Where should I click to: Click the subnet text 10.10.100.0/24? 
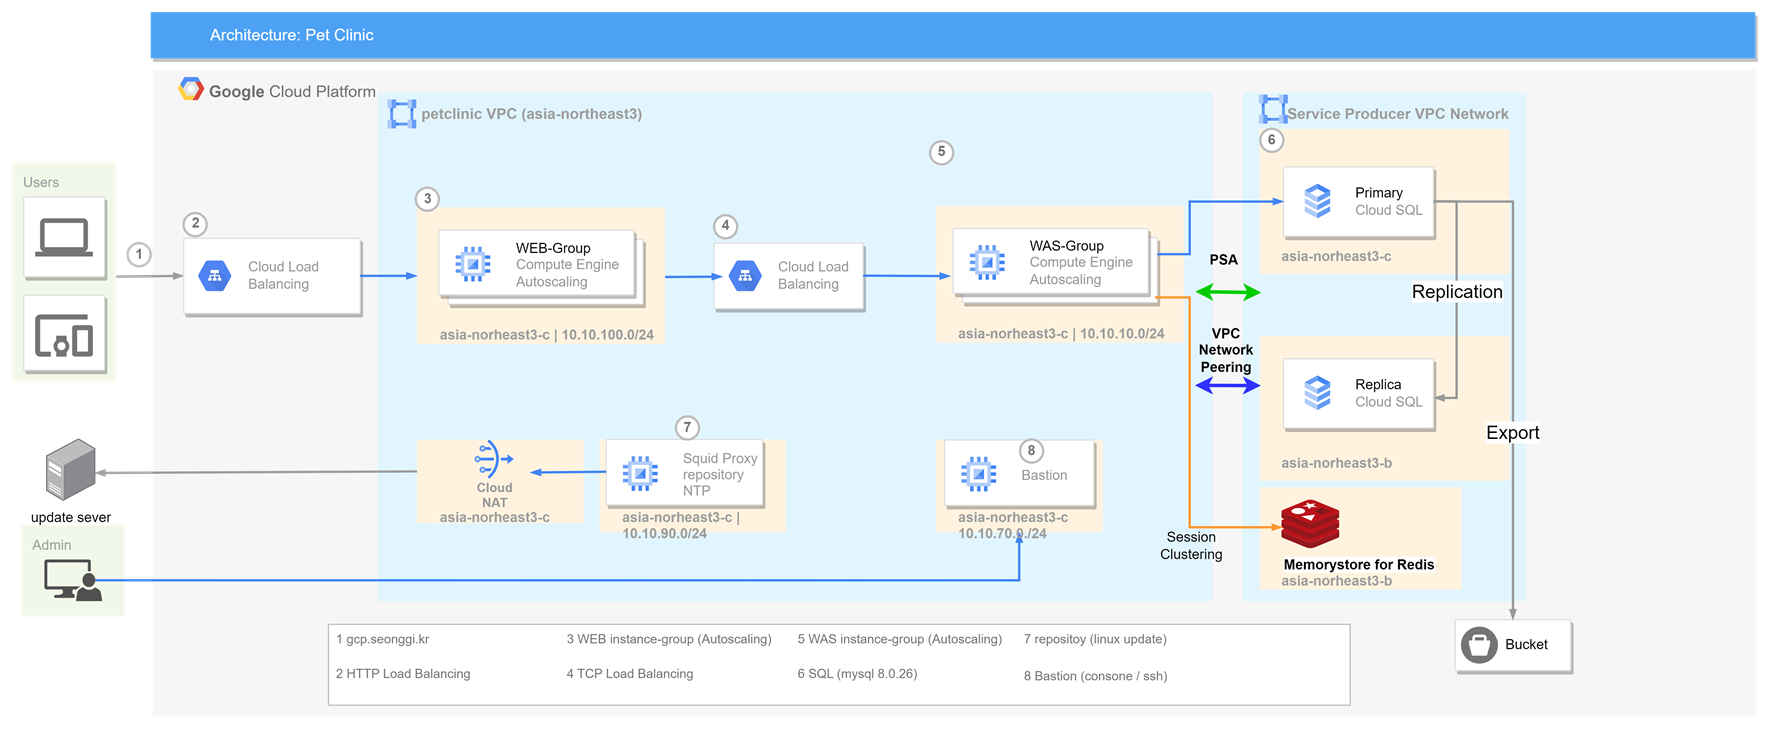coord(608,335)
